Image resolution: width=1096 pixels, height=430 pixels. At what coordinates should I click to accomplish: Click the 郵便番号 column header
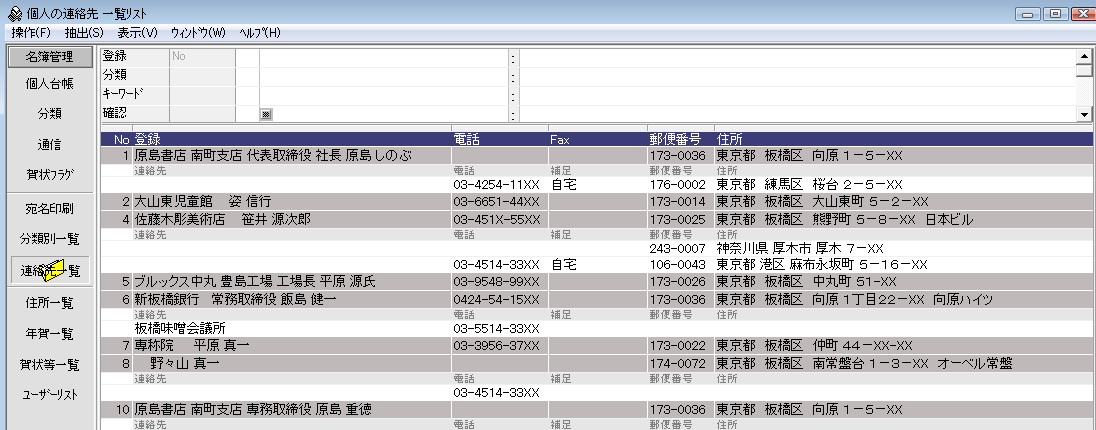point(675,139)
